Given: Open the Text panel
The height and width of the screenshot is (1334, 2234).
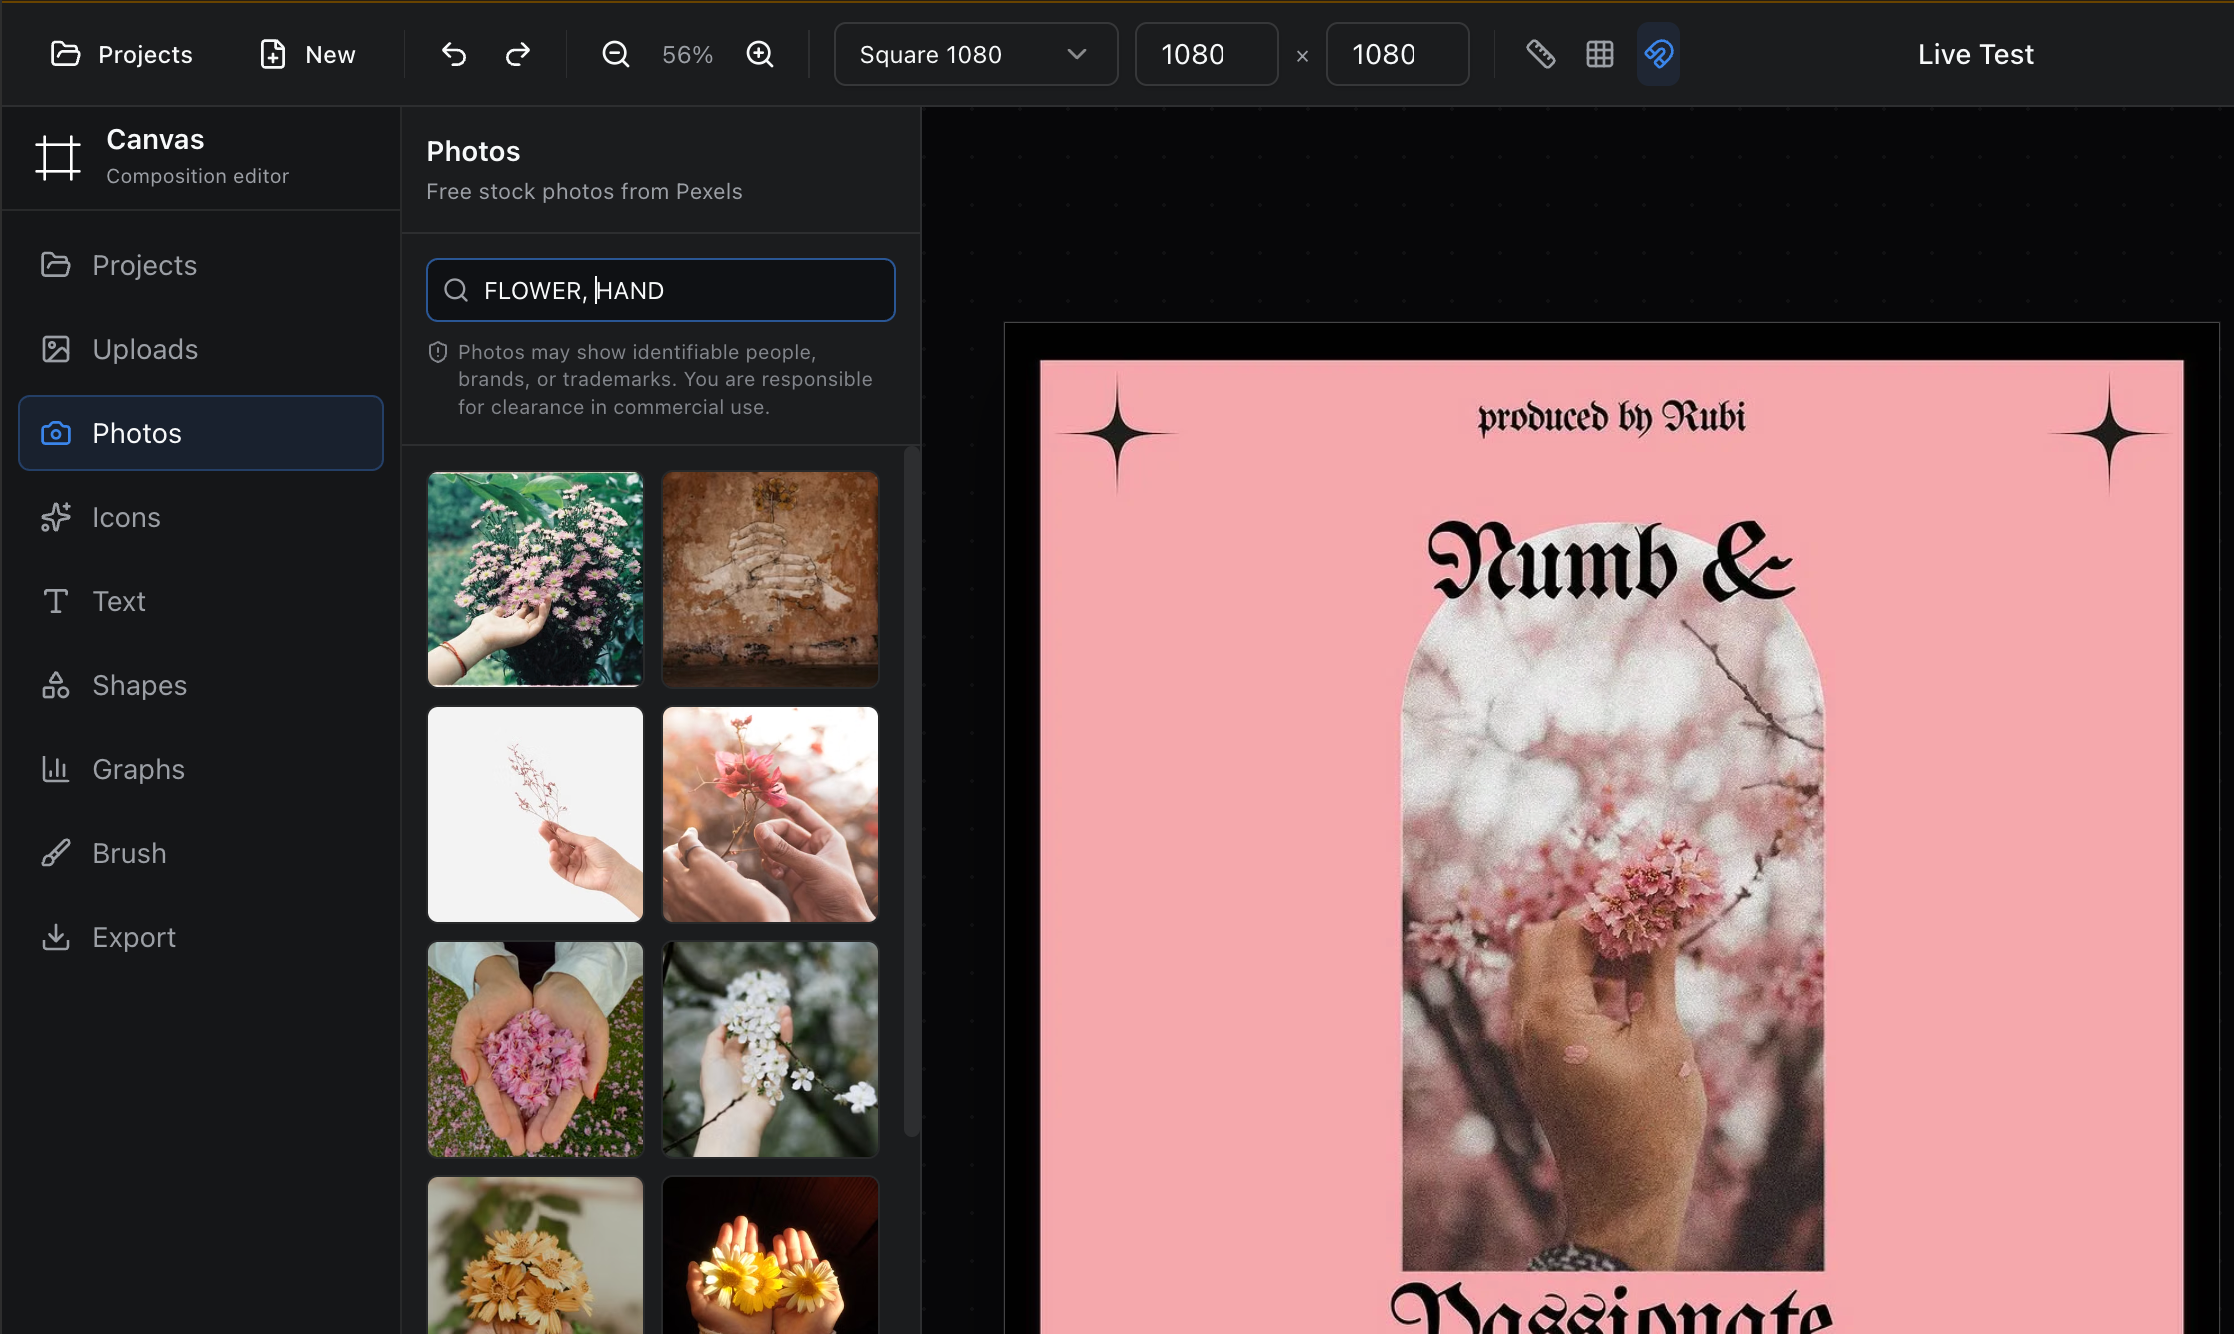Looking at the screenshot, I should click(x=200, y=601).
